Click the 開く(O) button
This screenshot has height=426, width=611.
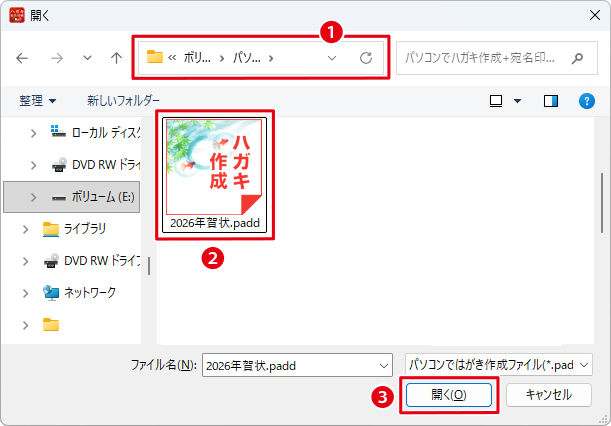point(449,395)
